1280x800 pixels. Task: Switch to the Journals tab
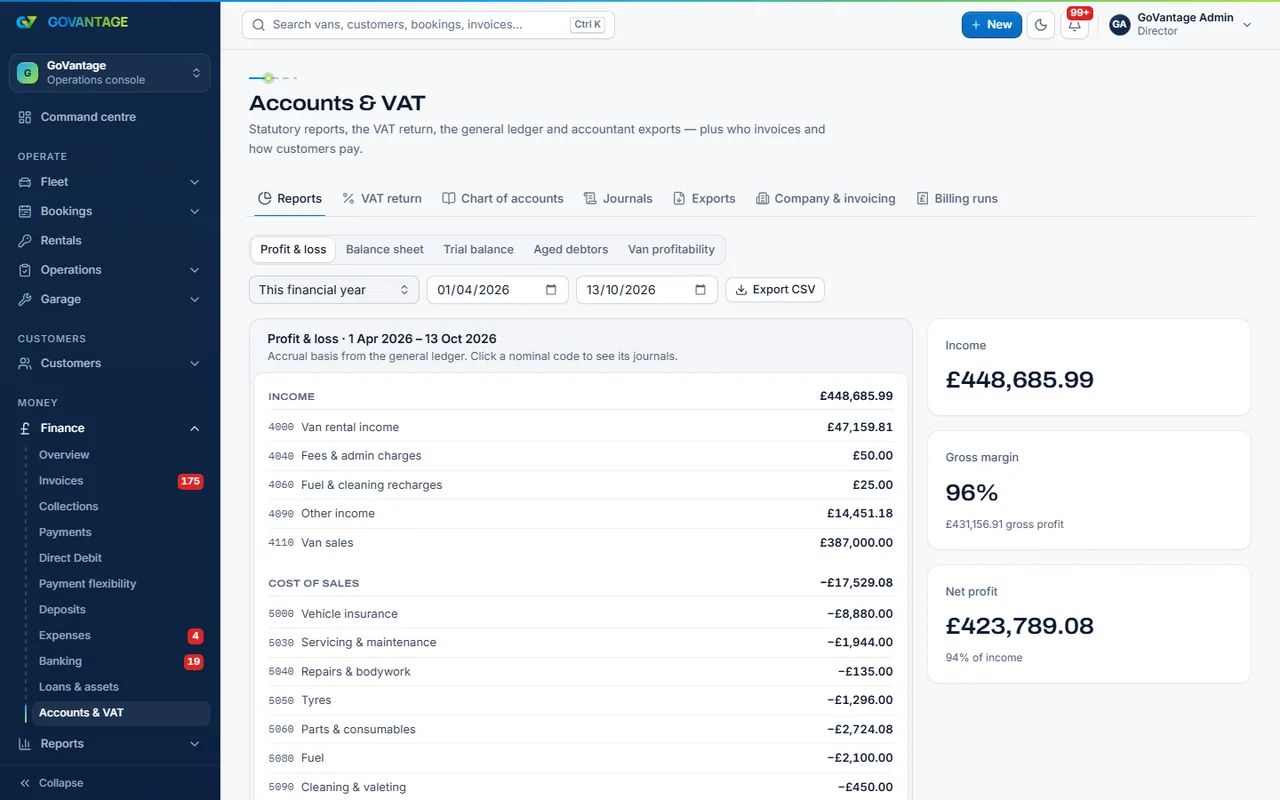pos(618,199)
